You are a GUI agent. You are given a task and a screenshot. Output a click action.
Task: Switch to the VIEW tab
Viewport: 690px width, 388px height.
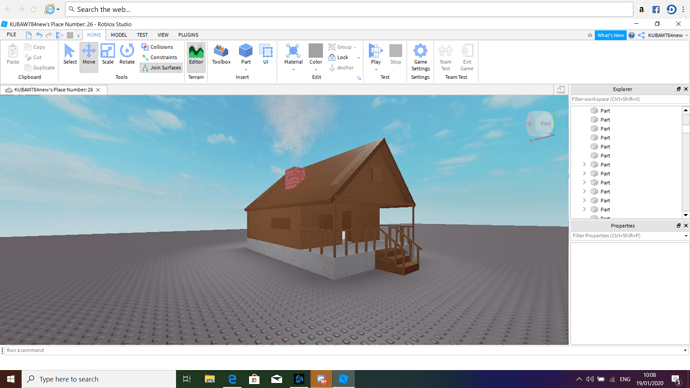(x=163, y=35)
